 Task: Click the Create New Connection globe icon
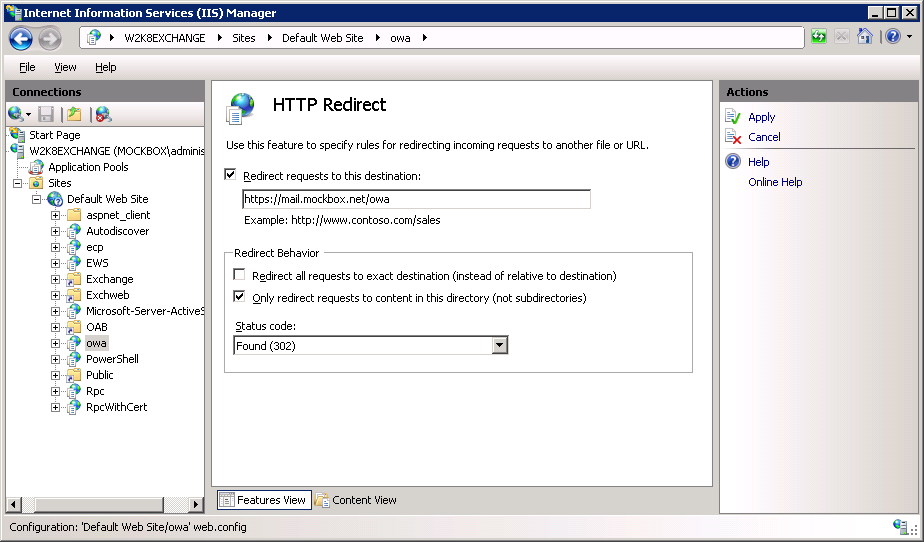coord(16,114)
